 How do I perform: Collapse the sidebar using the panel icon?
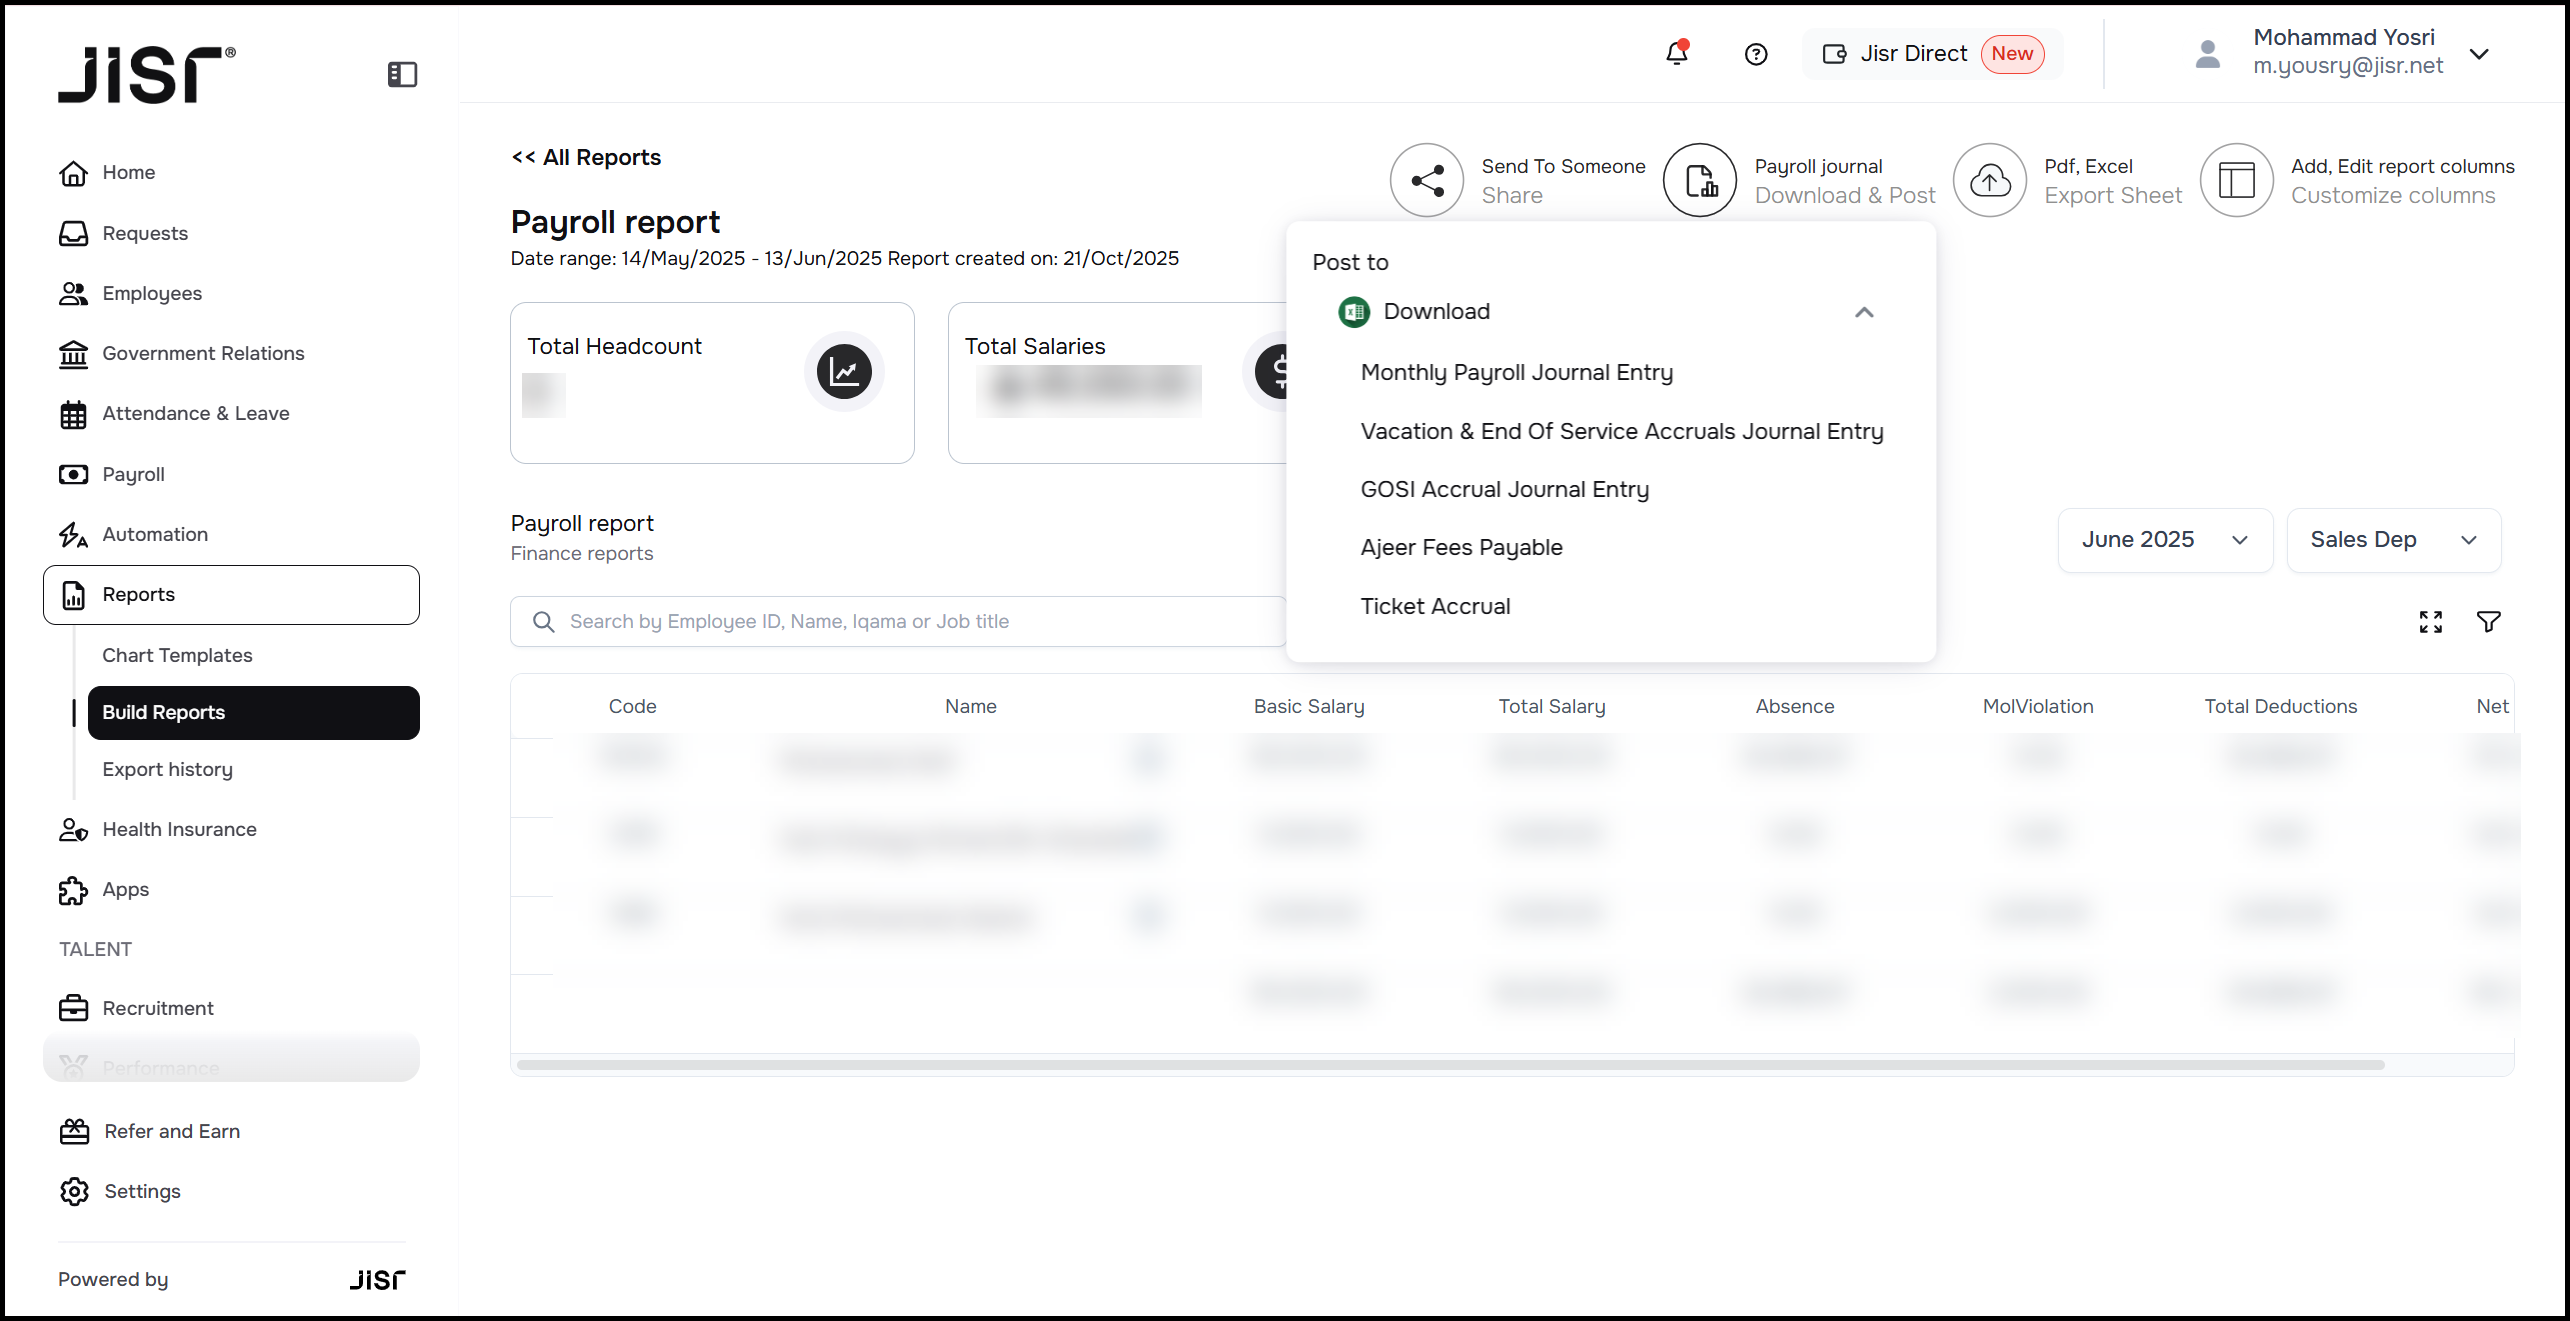click(402, 74)
